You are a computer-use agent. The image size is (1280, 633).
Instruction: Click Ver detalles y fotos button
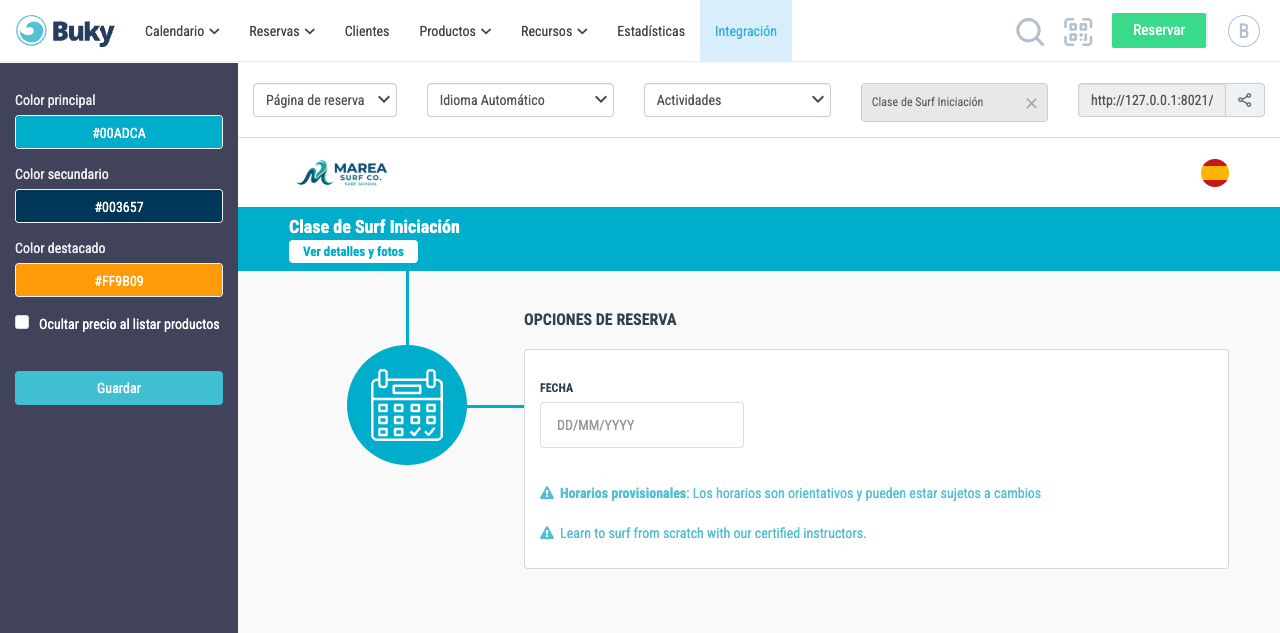(x=353, y=252)
